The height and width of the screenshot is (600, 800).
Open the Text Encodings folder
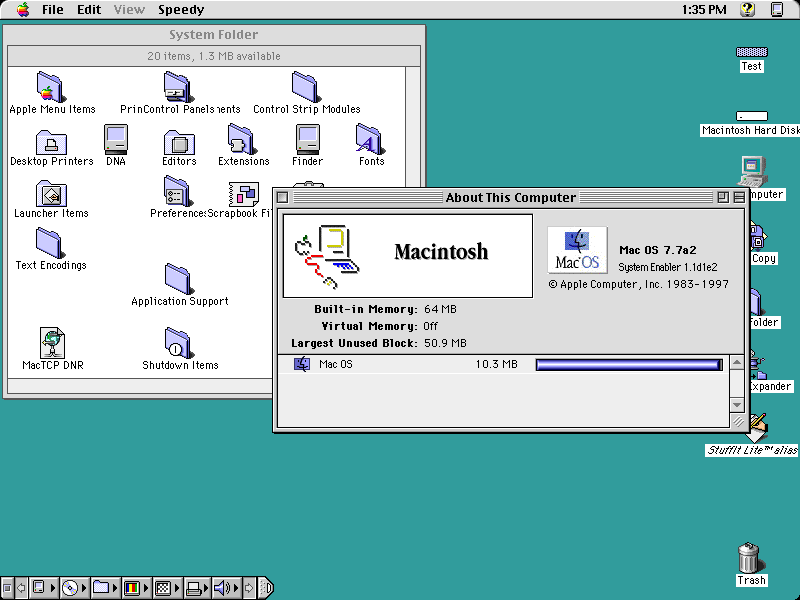point(50,243)
